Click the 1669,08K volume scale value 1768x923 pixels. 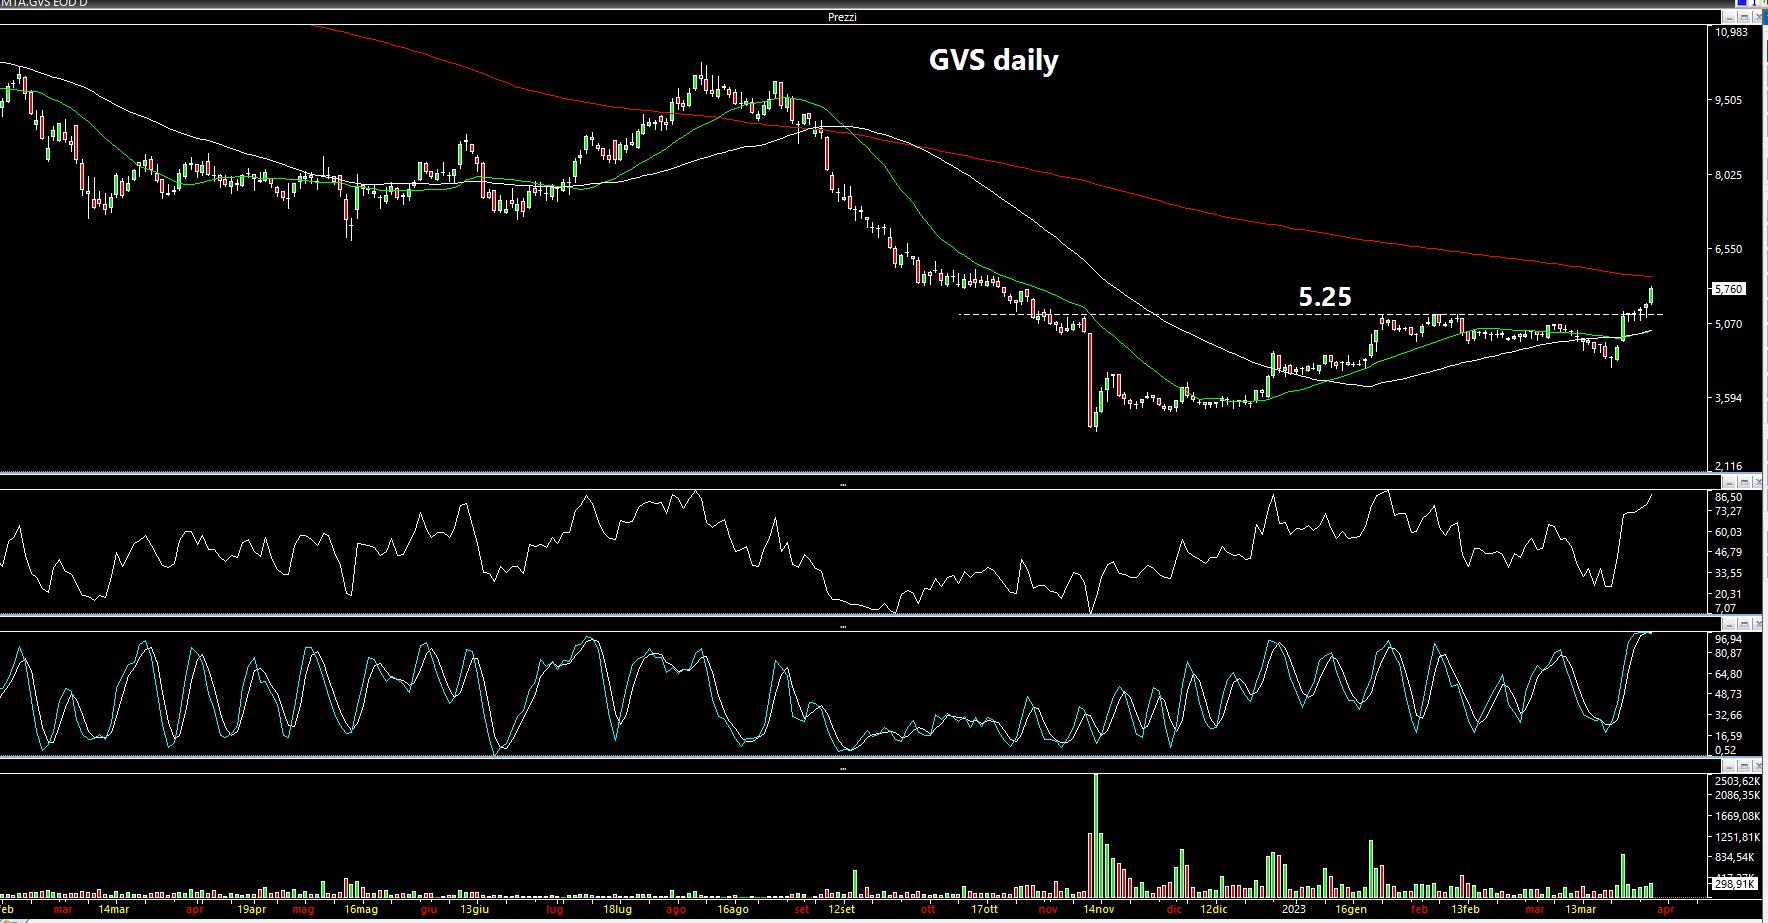click(x=1737, y=816)
